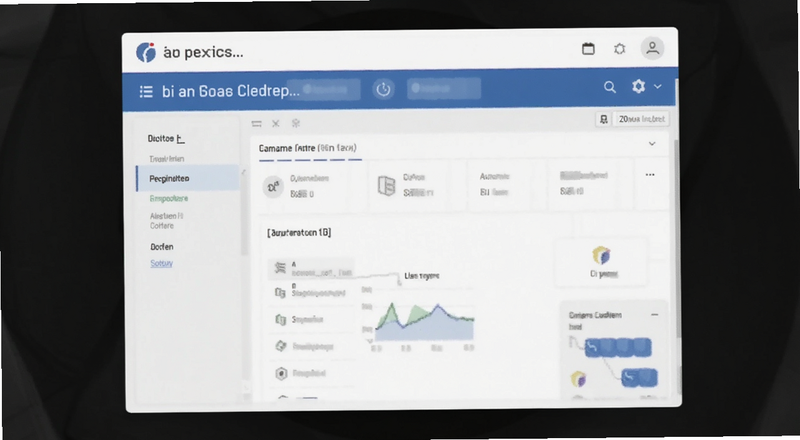Click the blue app logo in header
This screenshot has height=440, width=800.
pyautogui.click(x=146, y=52)
